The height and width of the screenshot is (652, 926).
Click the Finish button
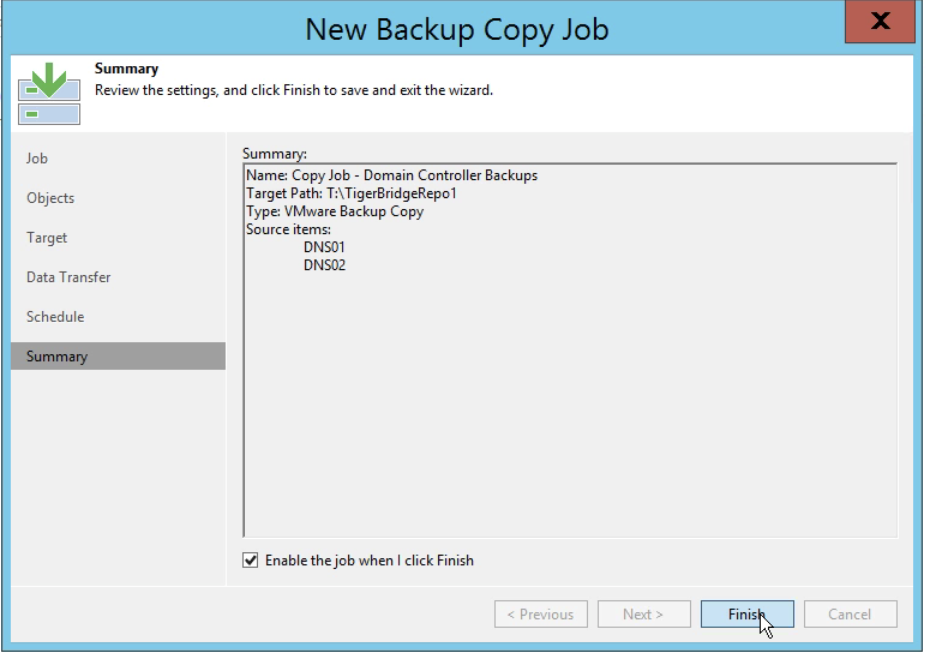(747, 614)
